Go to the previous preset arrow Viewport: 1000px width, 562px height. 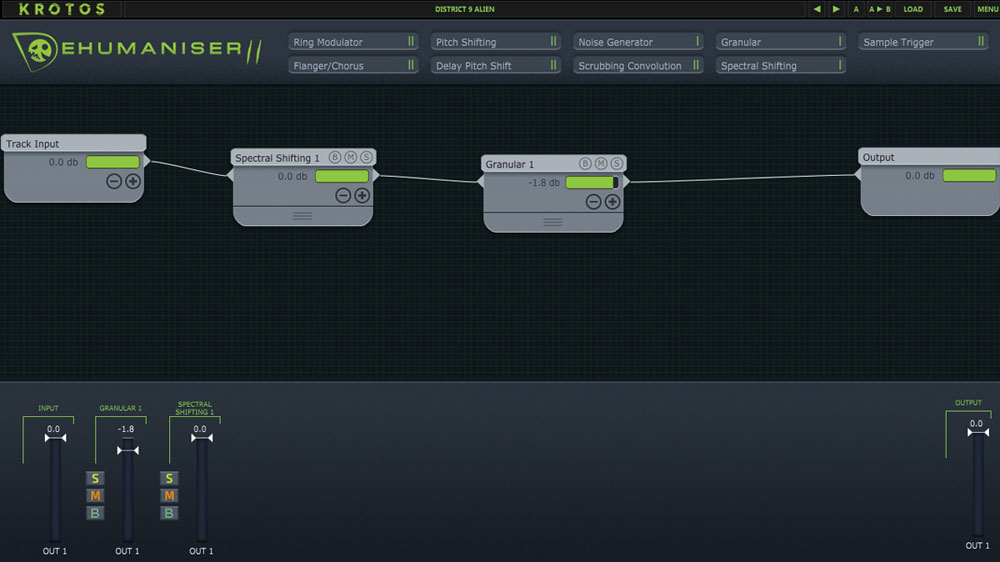pos(817,9)
